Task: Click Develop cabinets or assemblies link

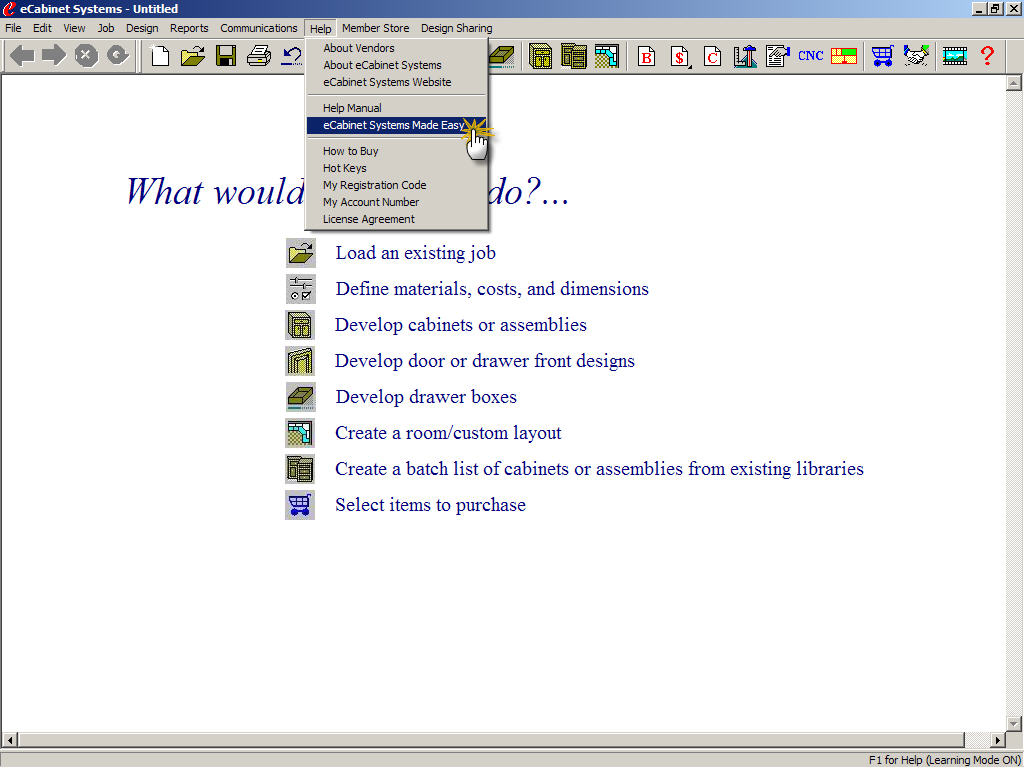Action: (460, 325)
